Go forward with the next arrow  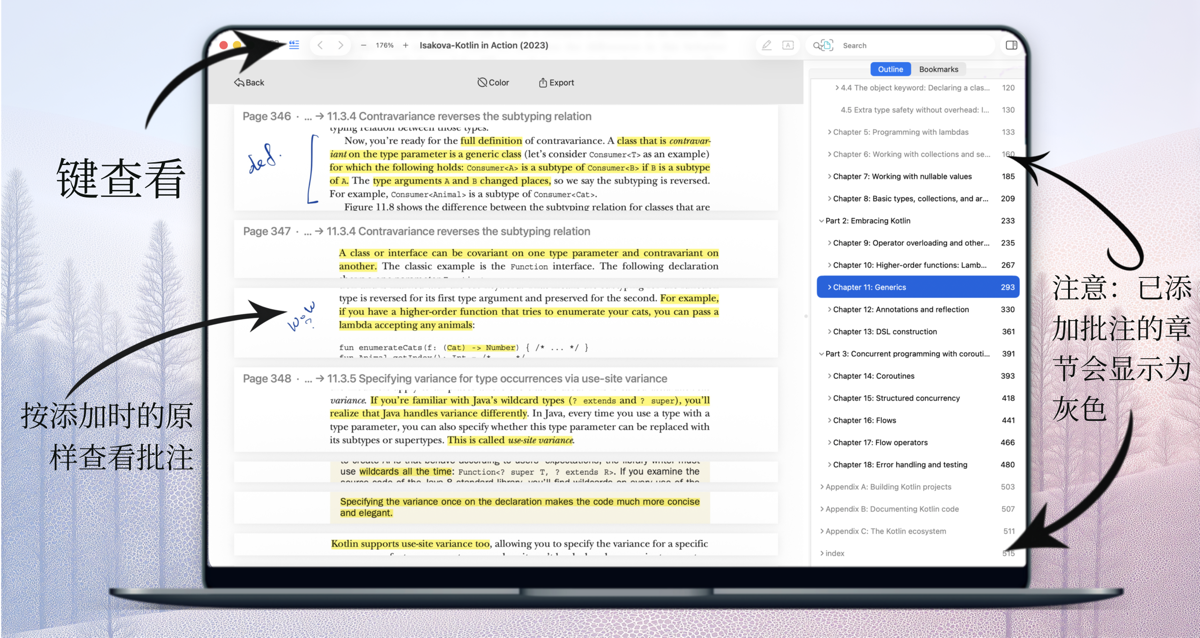(340, 45)
